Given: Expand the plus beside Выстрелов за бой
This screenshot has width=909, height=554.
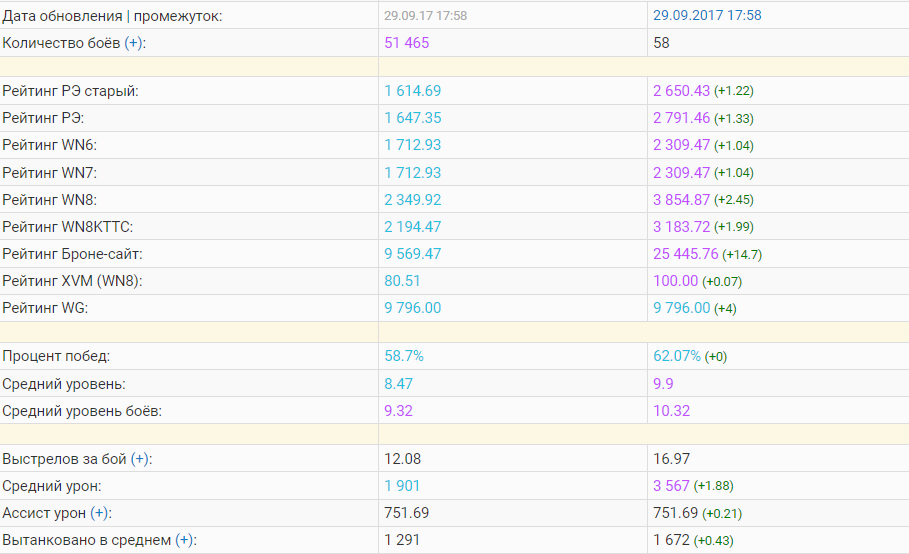Looking at the screenshot, I should coord(140,459).
